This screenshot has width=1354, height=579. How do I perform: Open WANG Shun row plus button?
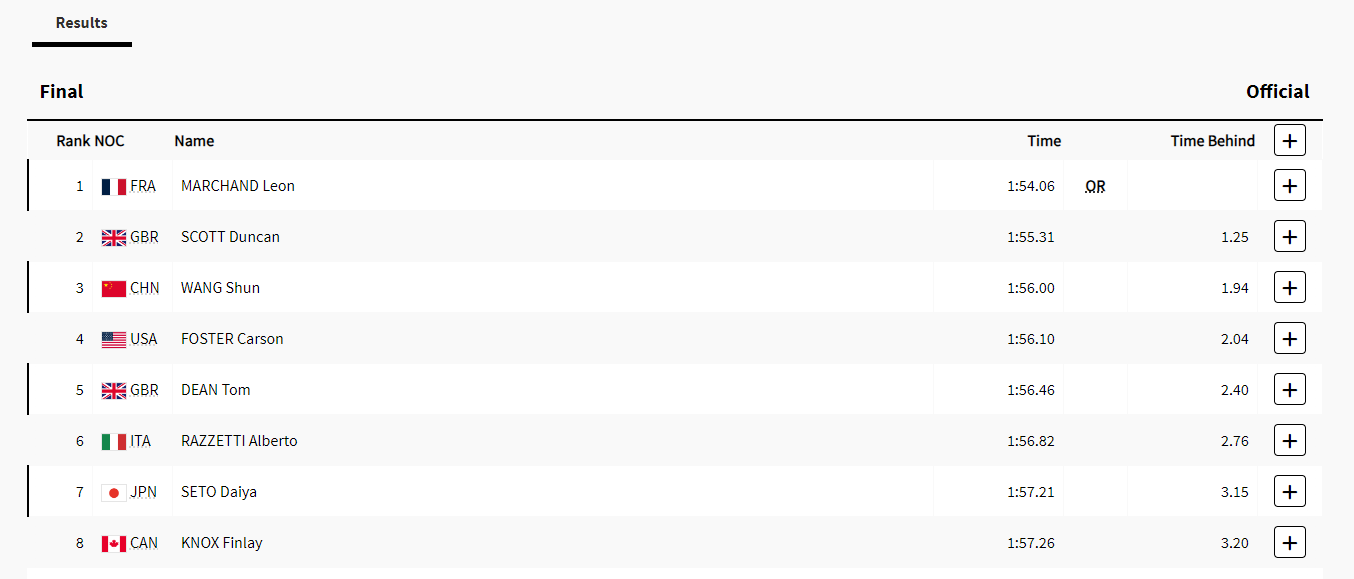coord(1290,288)
